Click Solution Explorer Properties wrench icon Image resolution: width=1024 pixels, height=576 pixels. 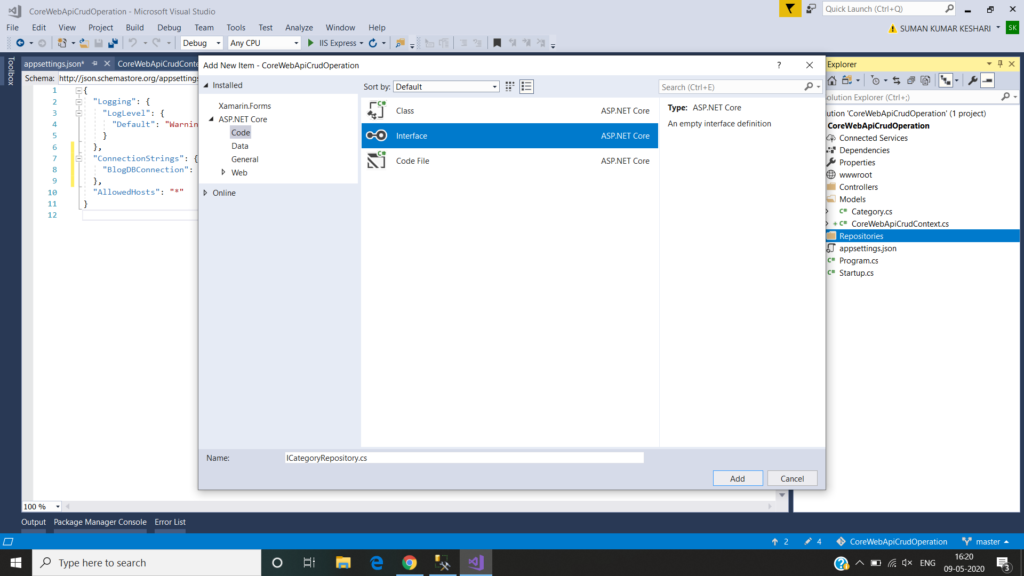[x=972, y=80]
